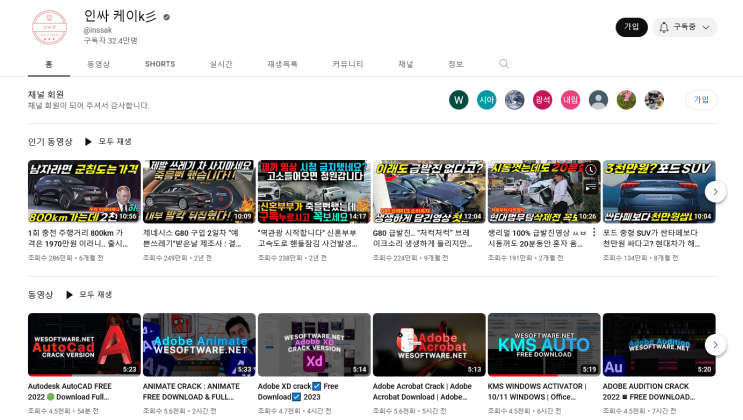Viewport: 743px width, 420px height.
Task: Open the Adobe XD crack video thumbnail
Action: click(x=314, y=345)
